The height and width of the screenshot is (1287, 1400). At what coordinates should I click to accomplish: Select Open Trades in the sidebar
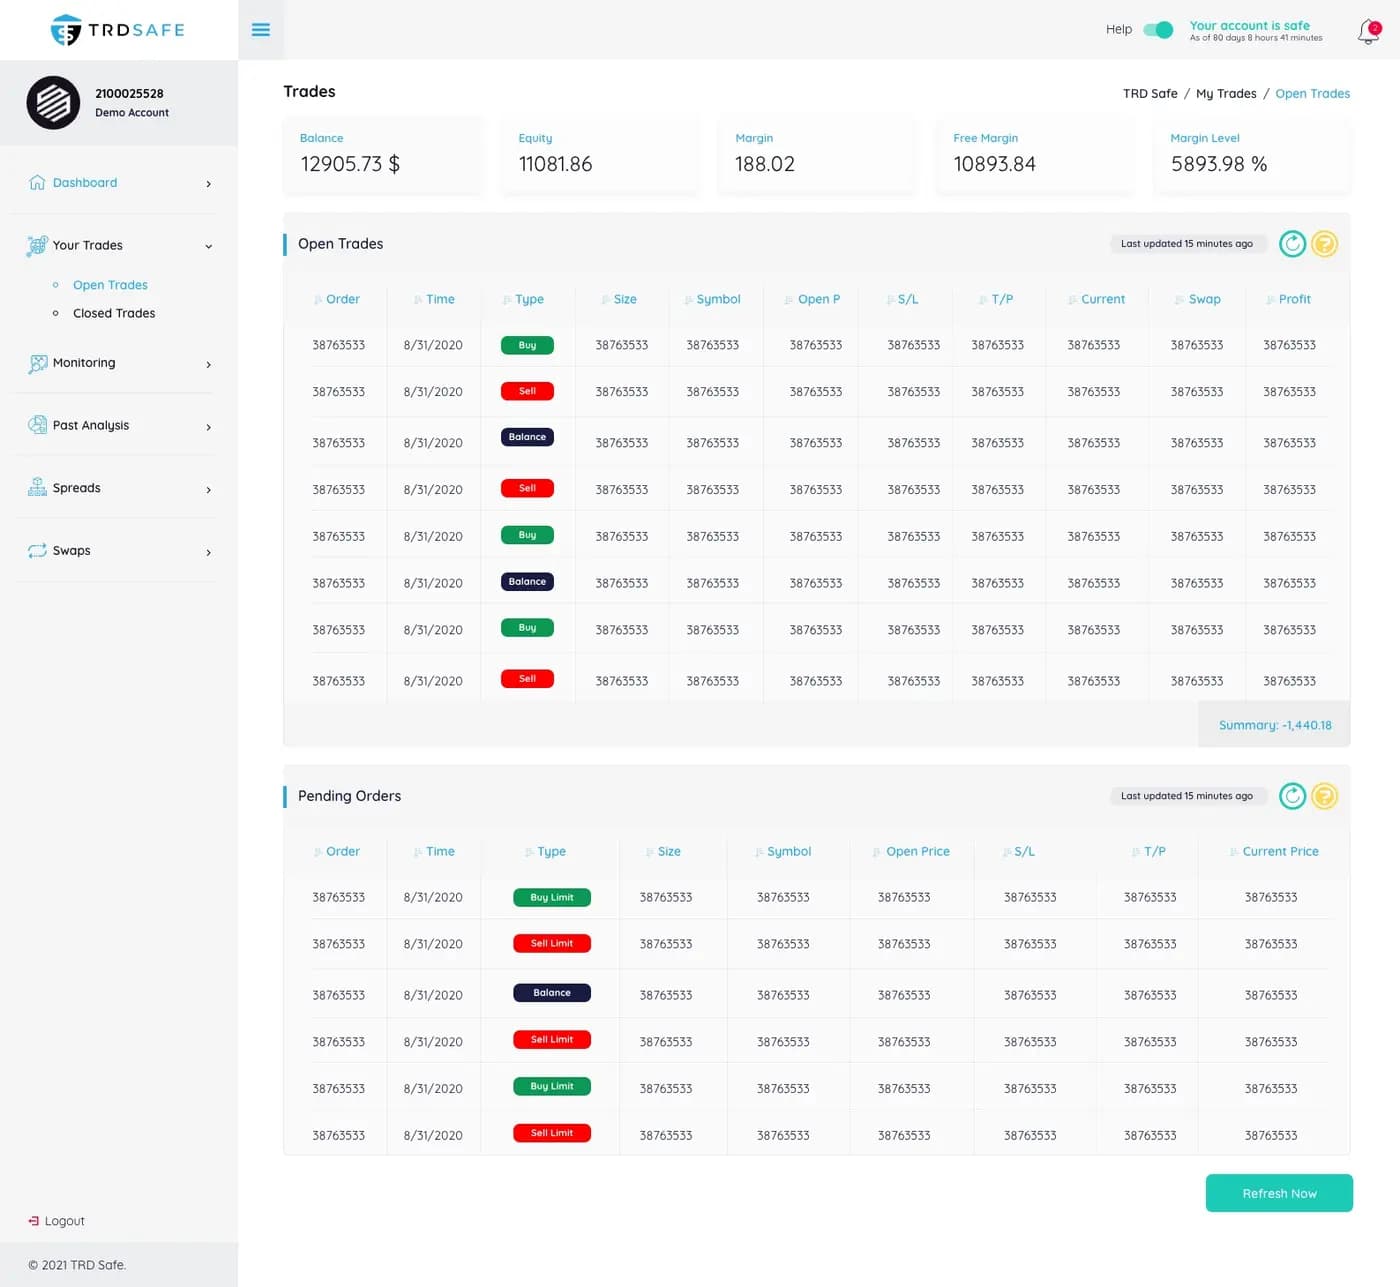(110, 285)
